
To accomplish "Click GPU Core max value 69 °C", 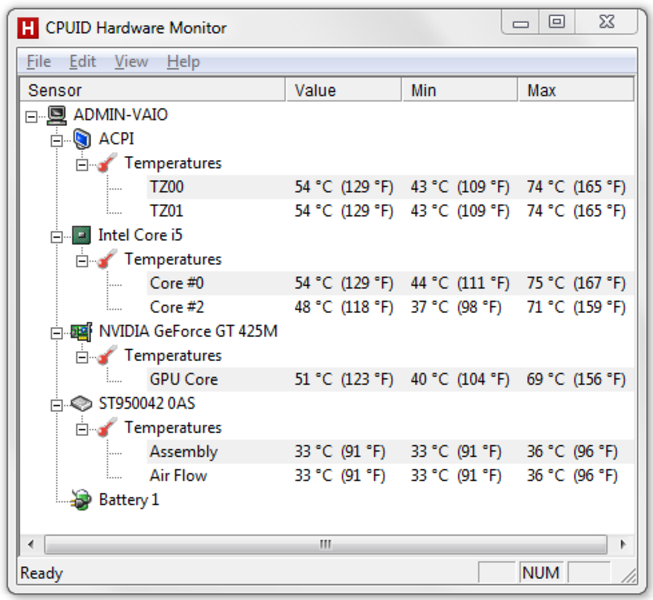I will pyautogui.click(x=576, y=379).
